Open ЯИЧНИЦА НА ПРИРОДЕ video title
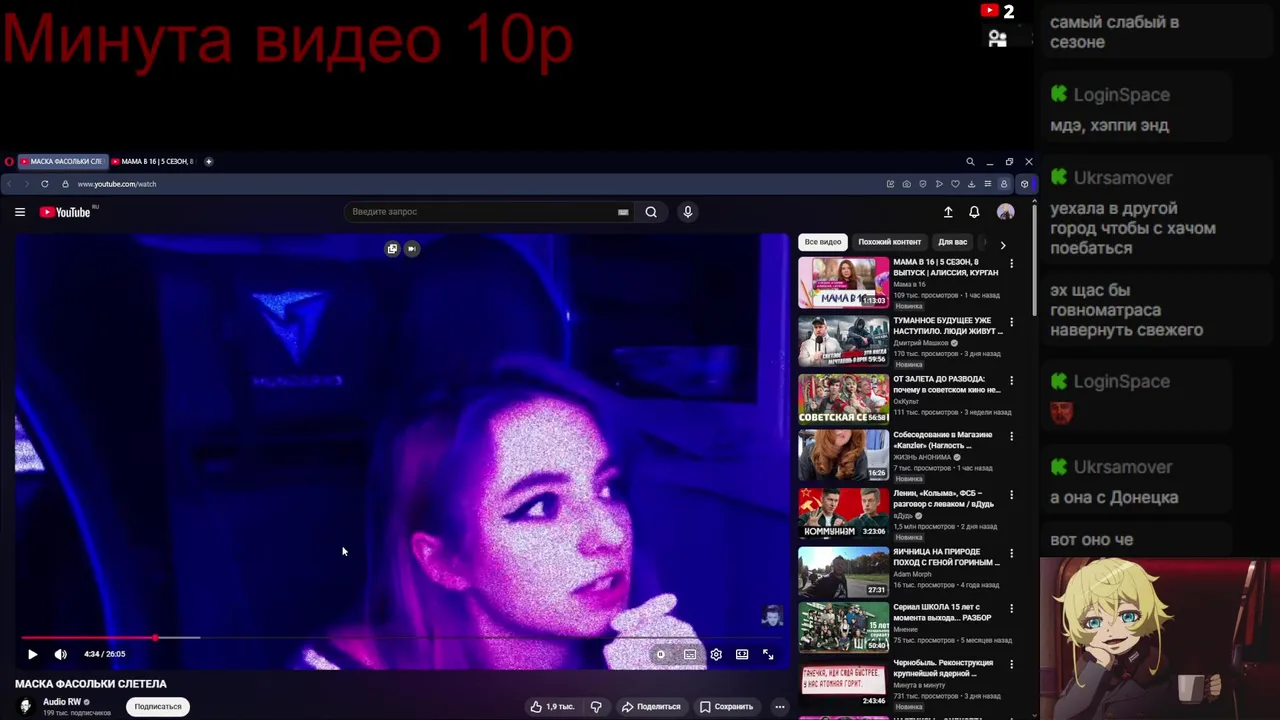This screenshot has height=720, width=1280. [946, 557]
